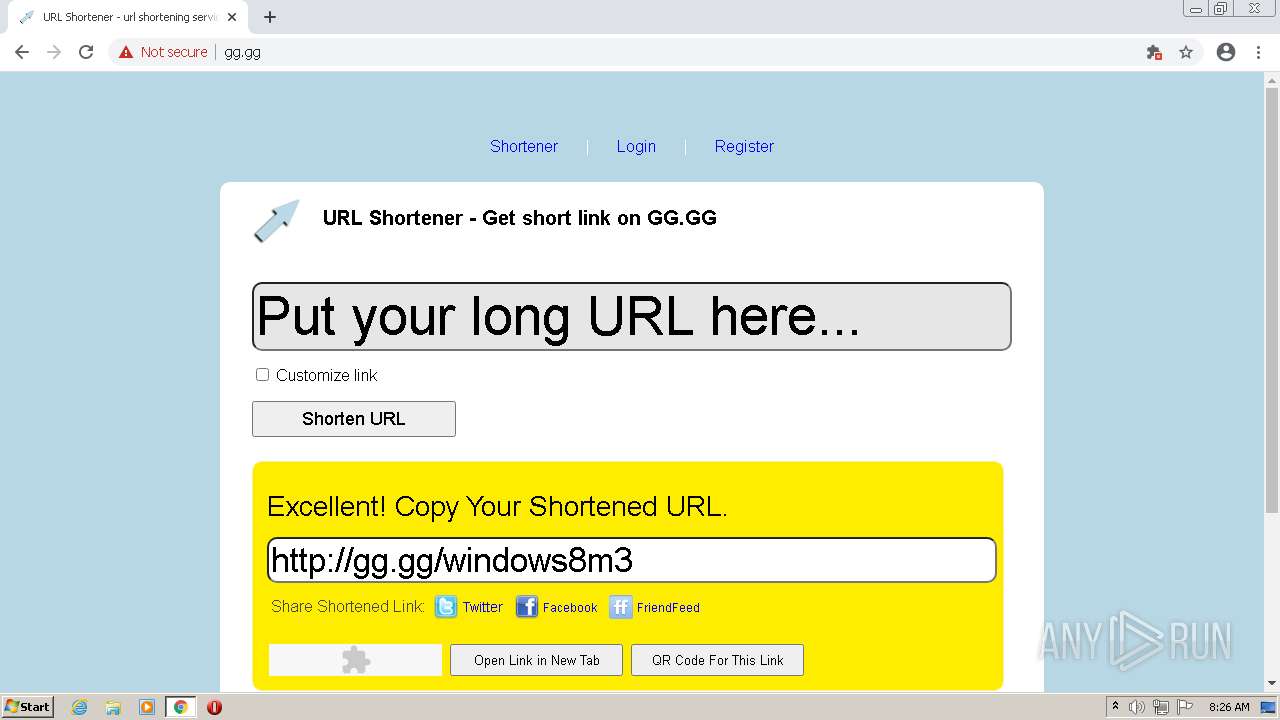Click the long URL input field
Image resolution: width=1280 pixels, height=720 pixels.
(631, 316)
